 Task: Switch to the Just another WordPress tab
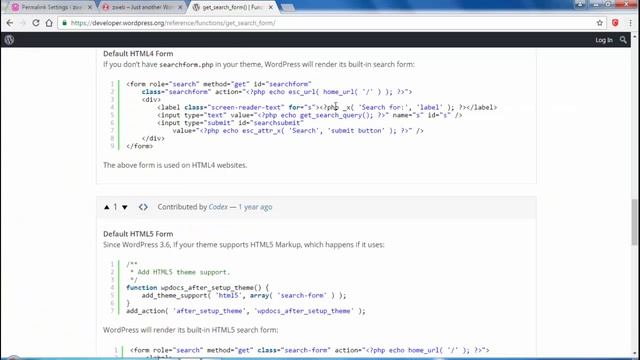click(x=141, y=7)
